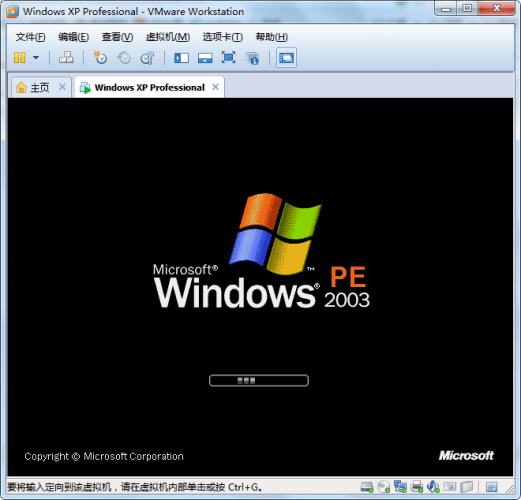Open the 帮助(H) menu
The height and width of the screenshot is (500, 521).
coord(272,37)
